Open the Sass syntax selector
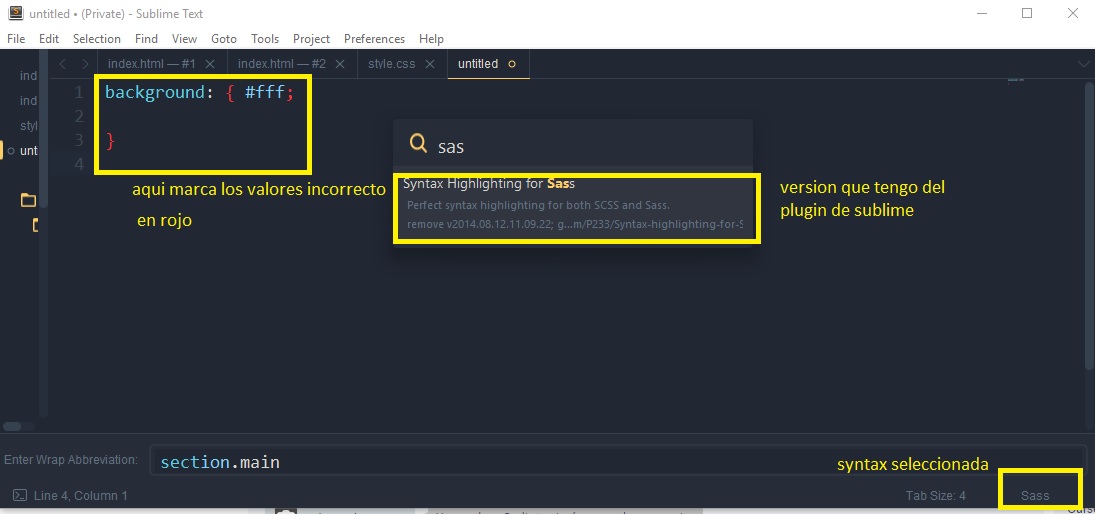 1035,496
